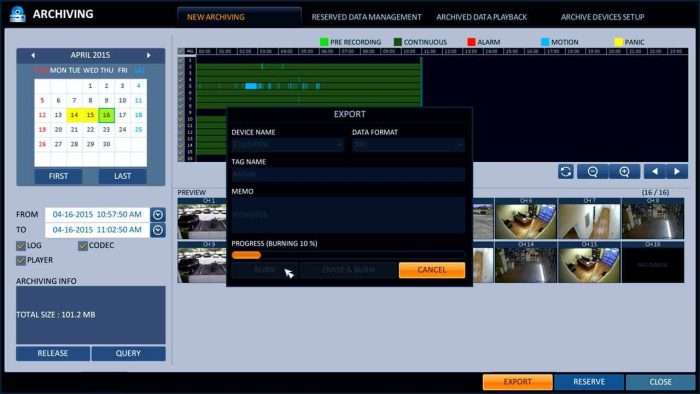Zoom out the timeline
Screen dimensions: 700x394
[592, 172]
